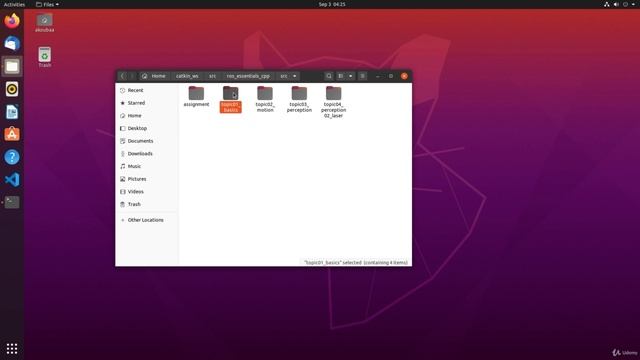Viewport: 640px width, 360px height.
Task: Select Trash in the sidebar
Action: pos(147,204)
